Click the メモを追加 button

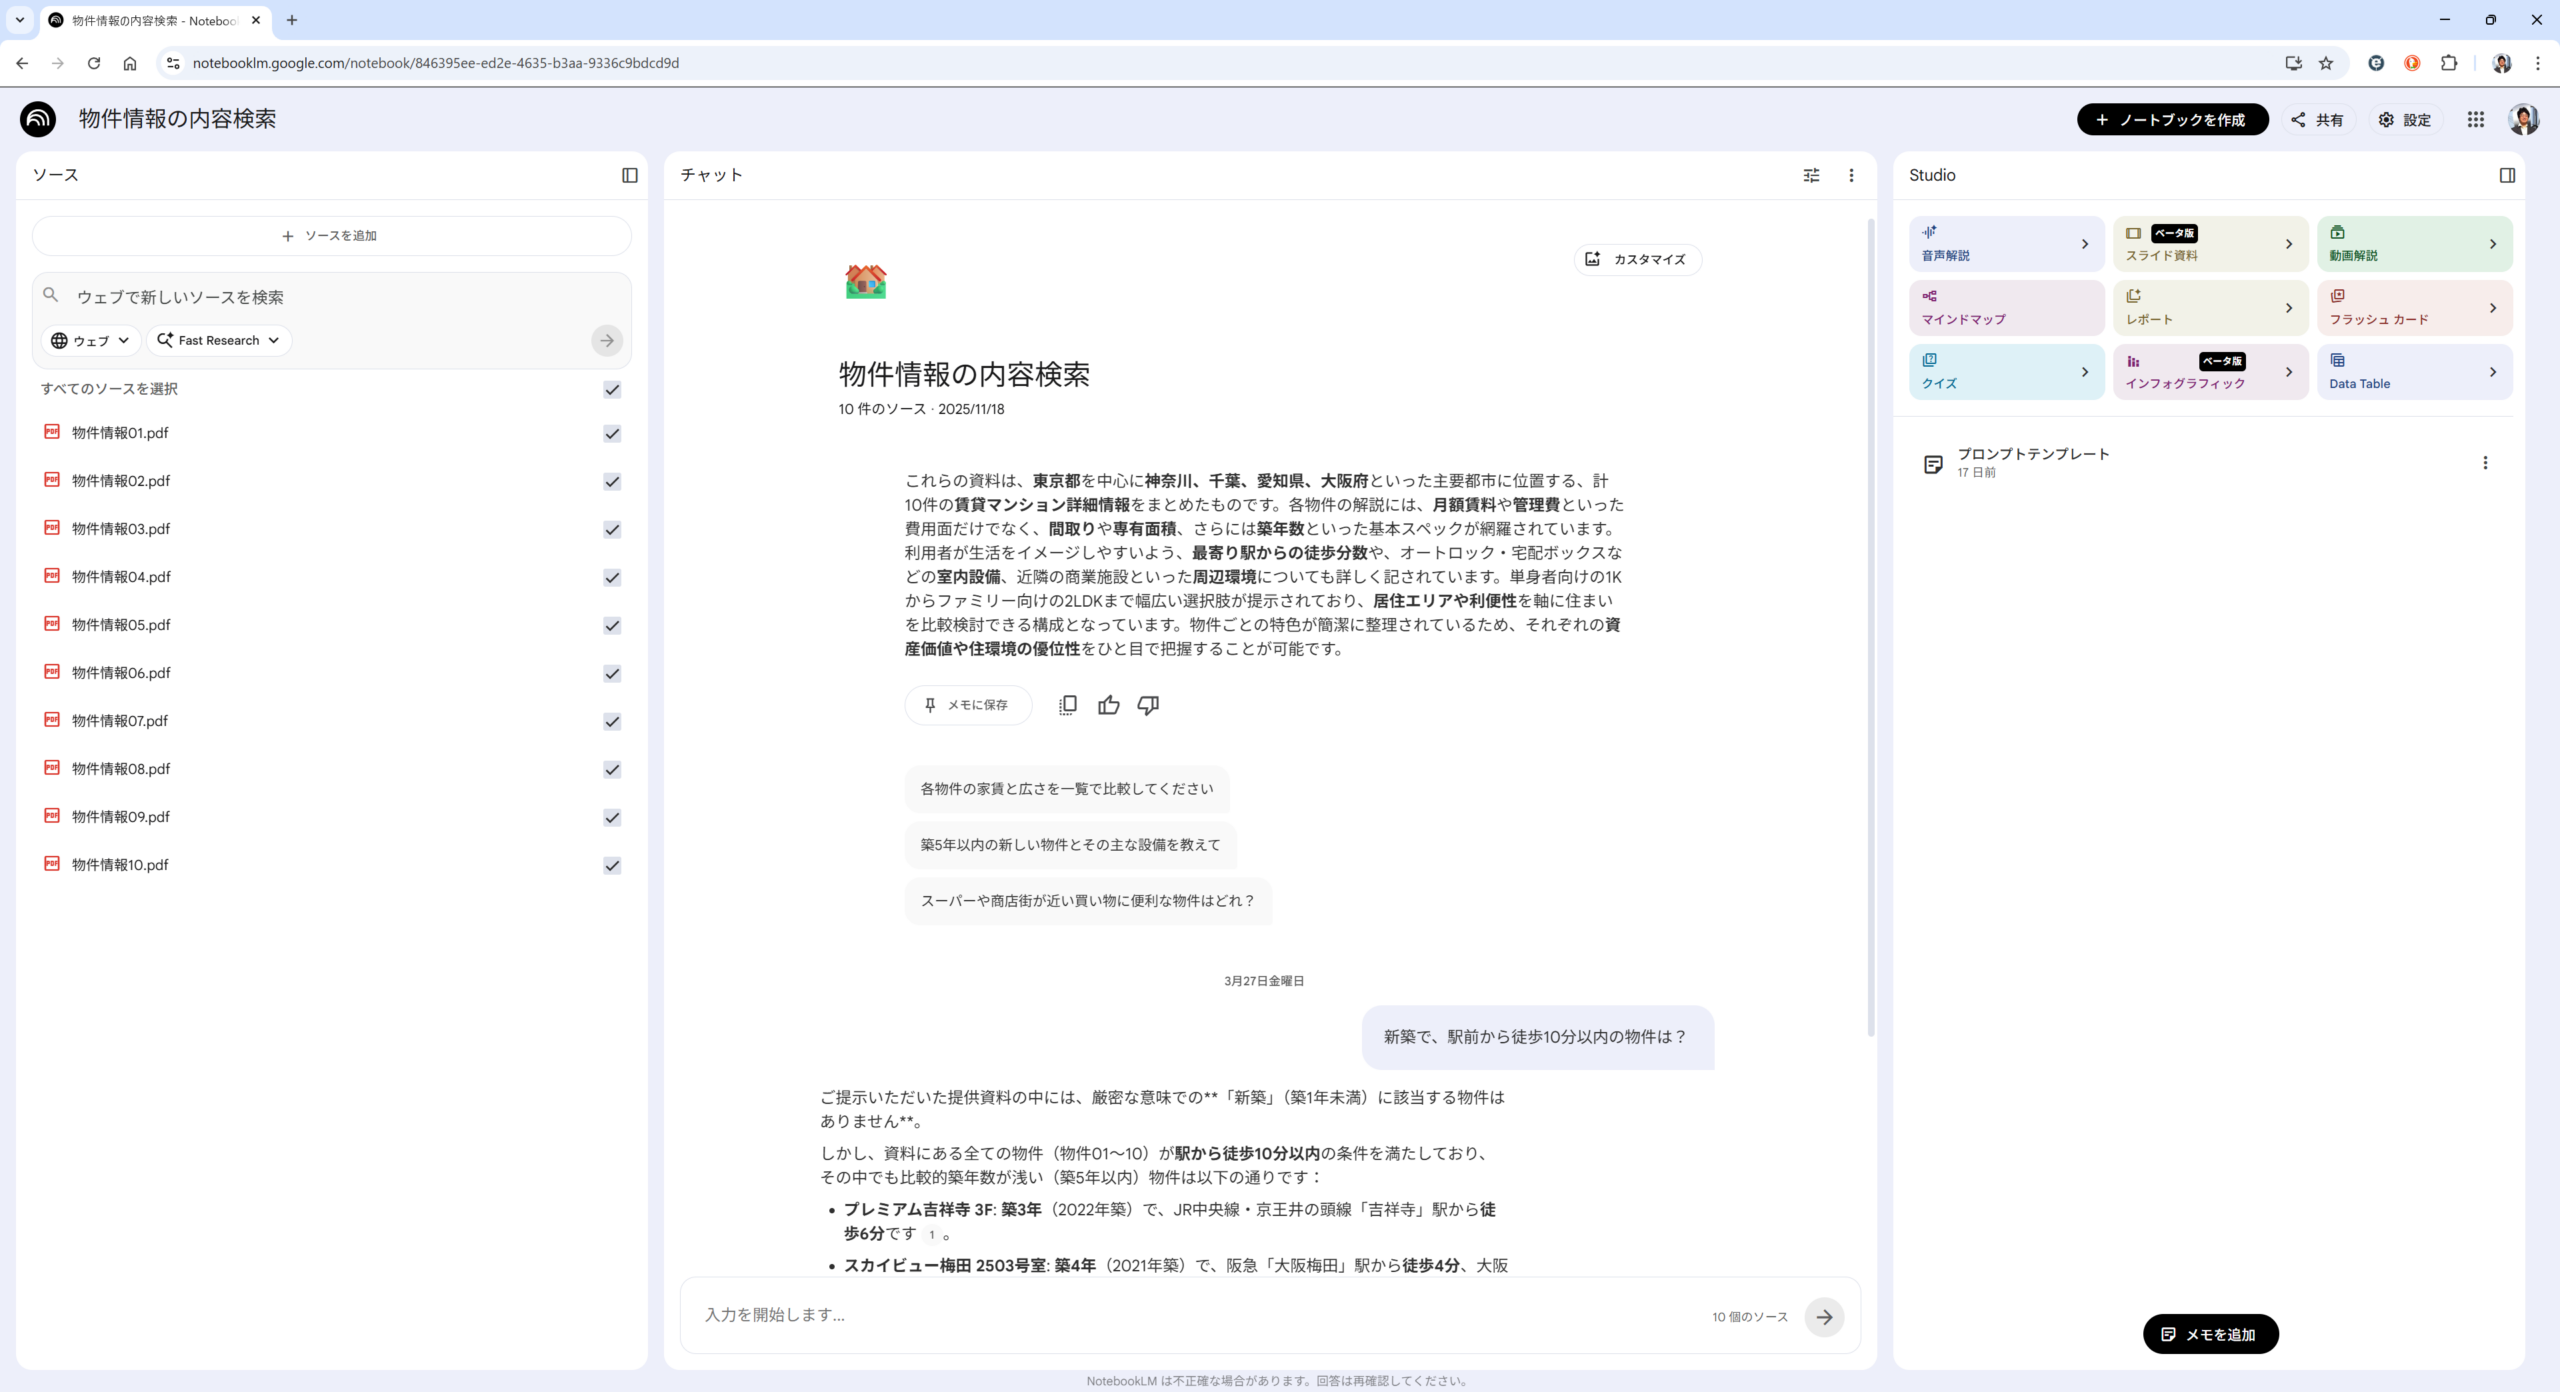tap(2210, 1334)
